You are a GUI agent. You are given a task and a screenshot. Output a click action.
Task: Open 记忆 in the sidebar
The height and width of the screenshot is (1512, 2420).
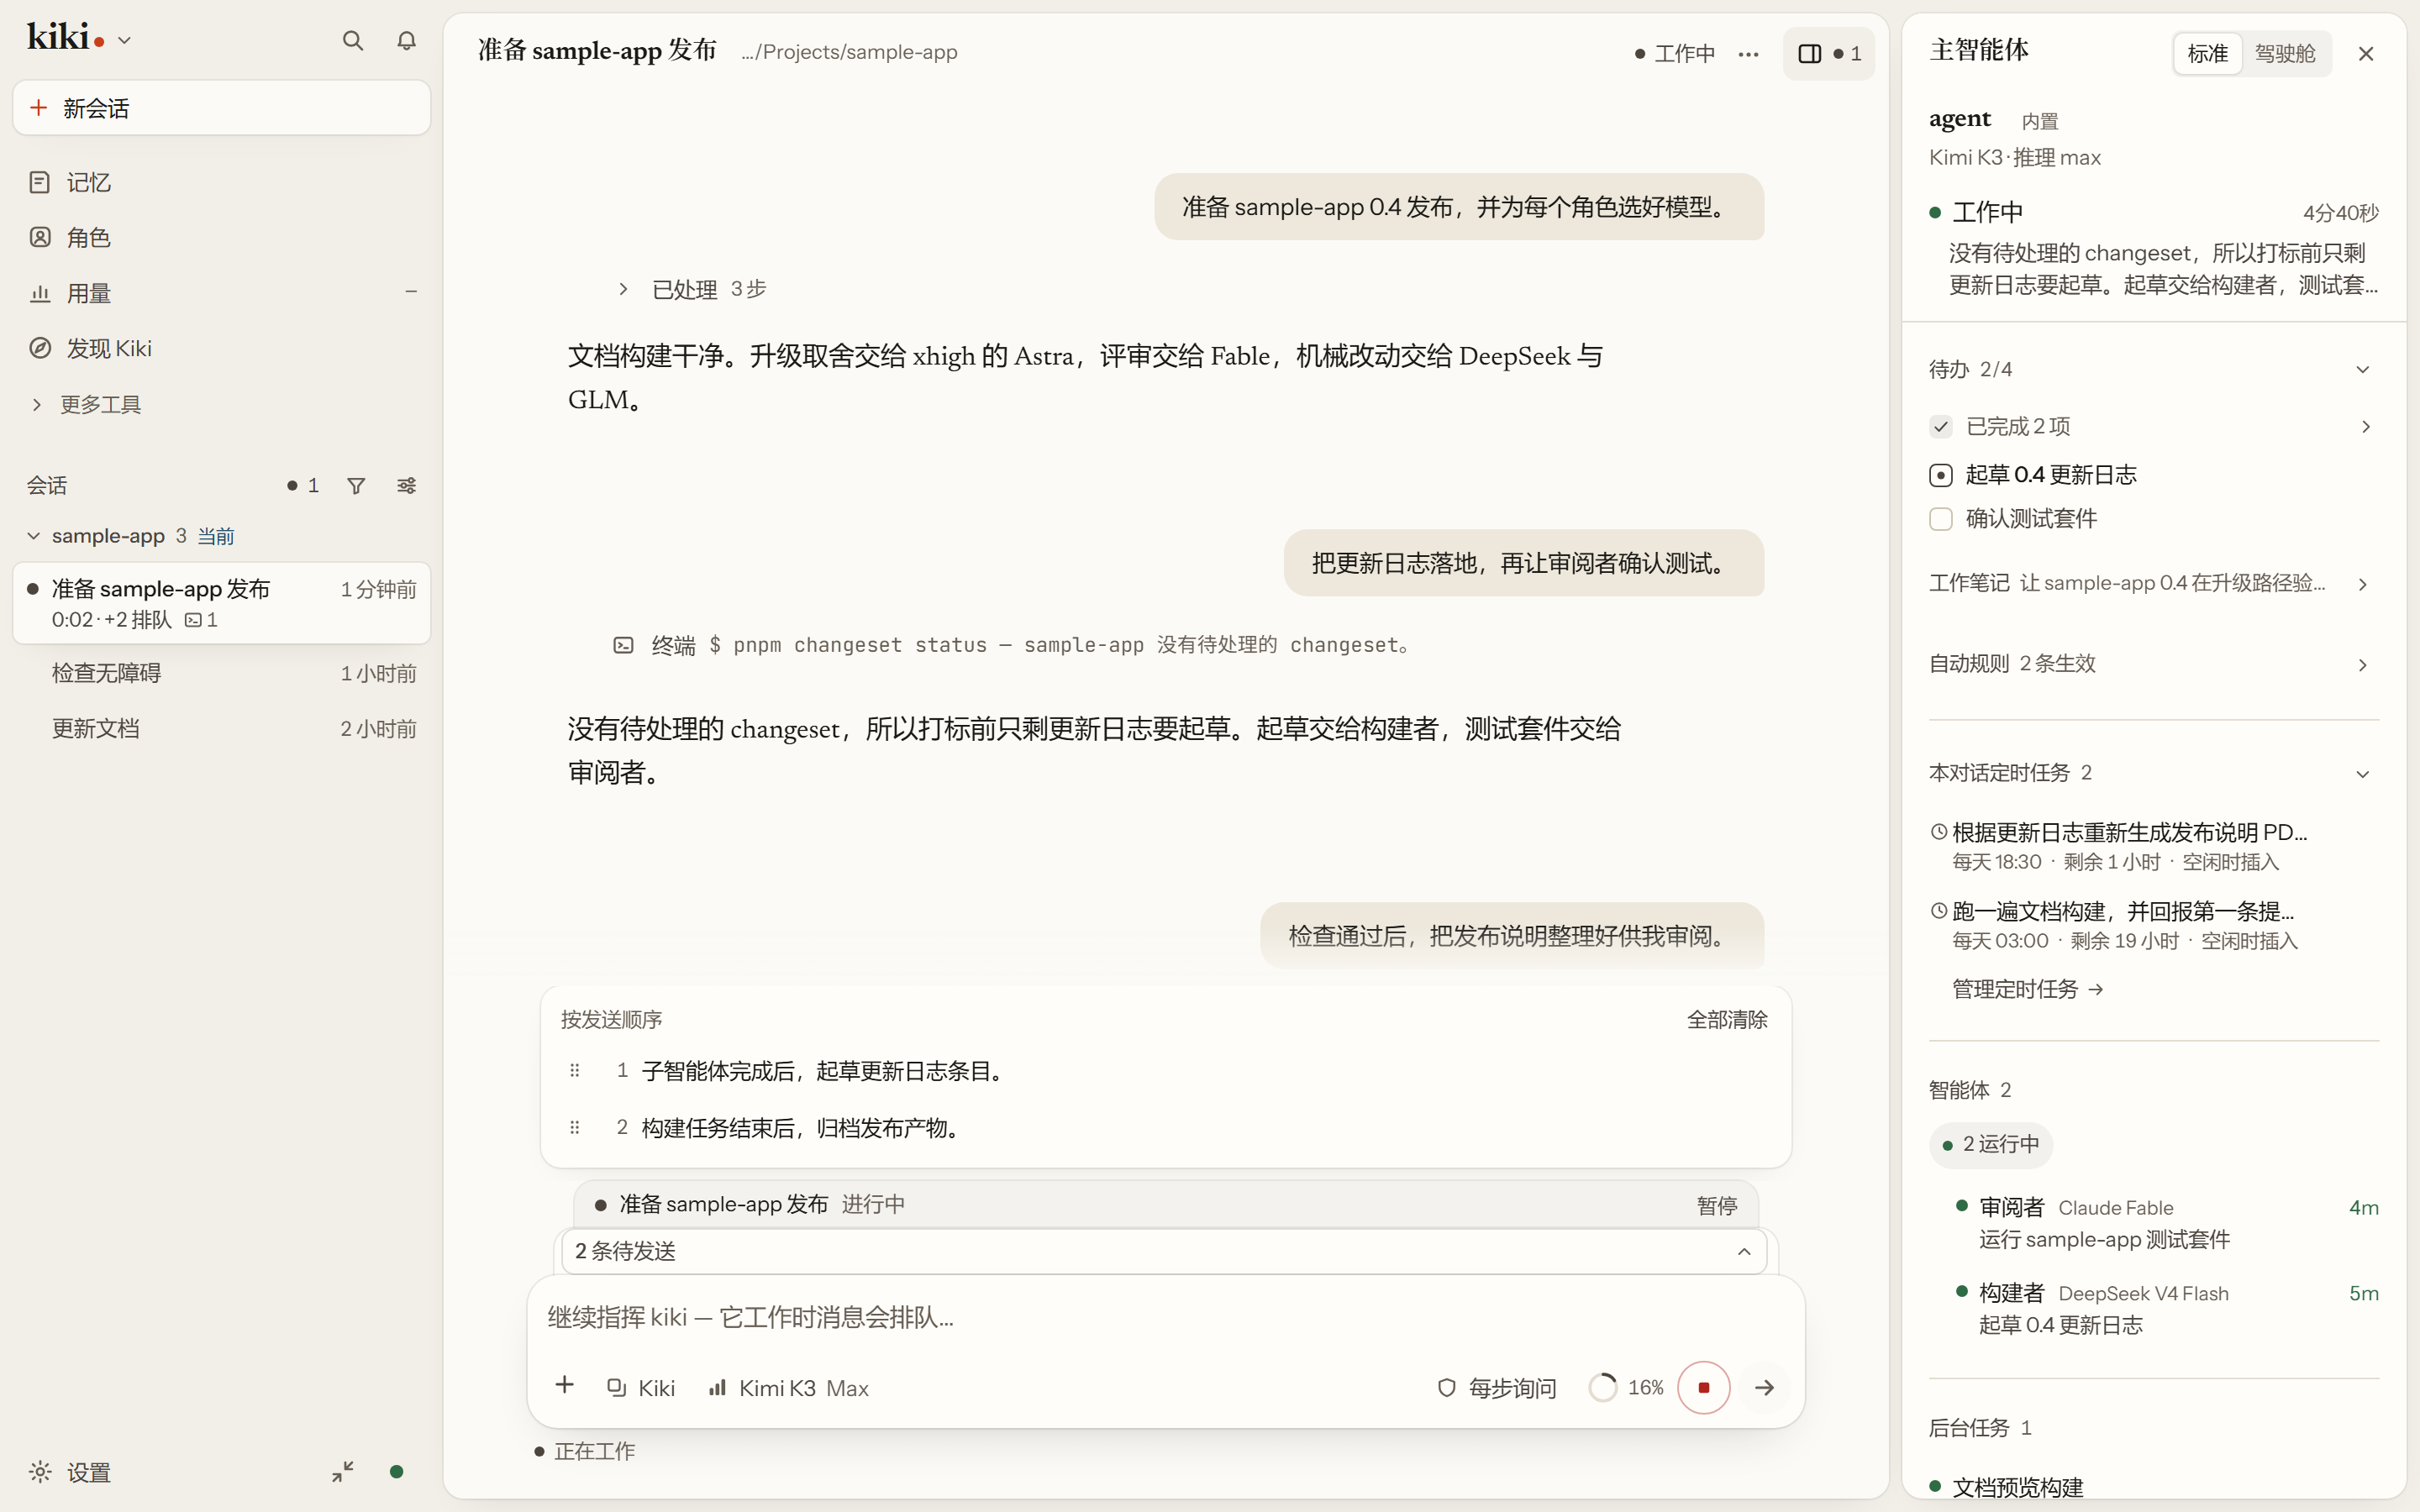222,182
